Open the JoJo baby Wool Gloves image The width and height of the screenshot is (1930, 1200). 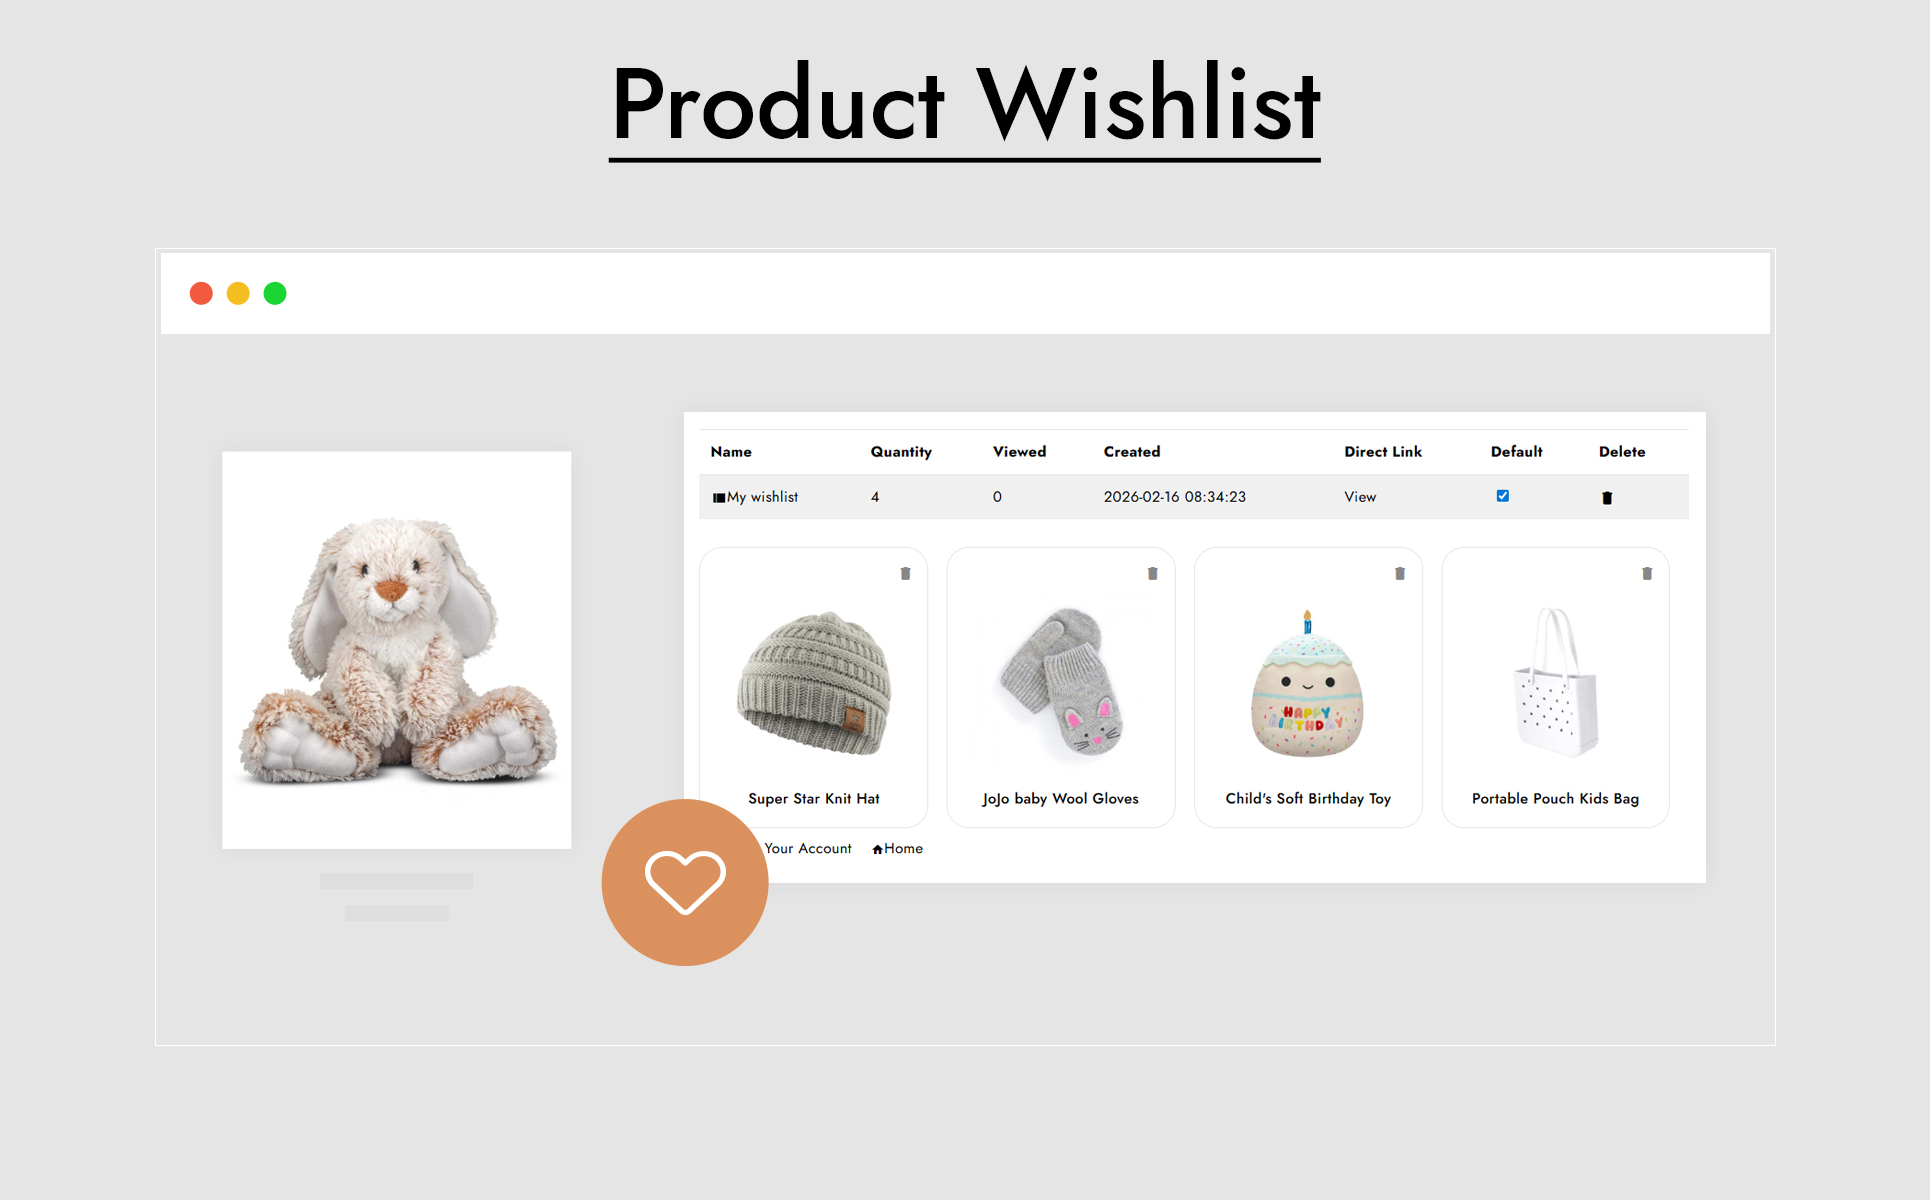(x=1061, y=683)
